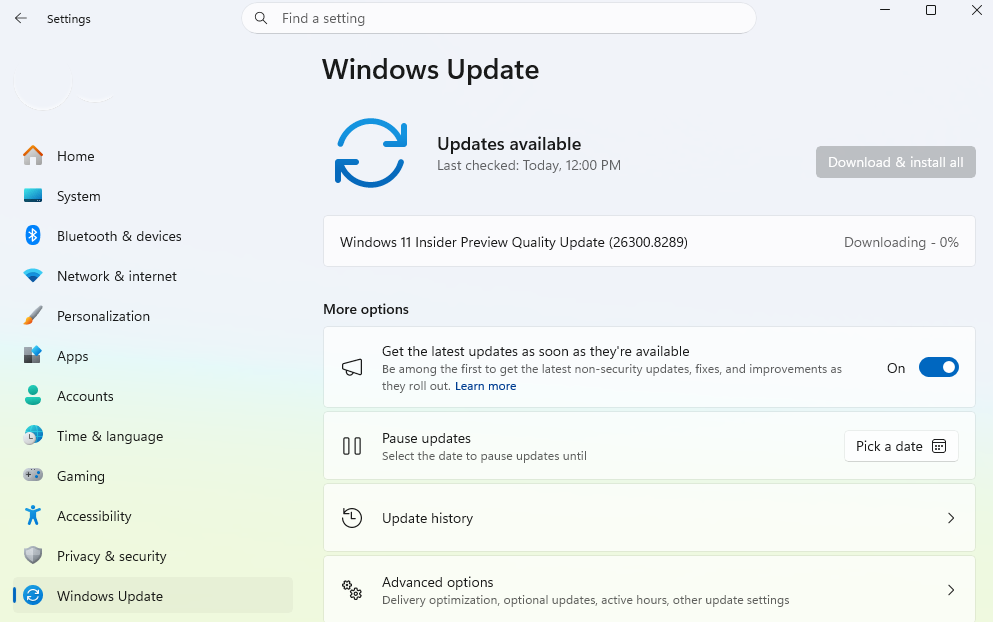Click the Gaming controller icon
The width and height of the screenshot is (993, 622).
(x=33, y=476)
